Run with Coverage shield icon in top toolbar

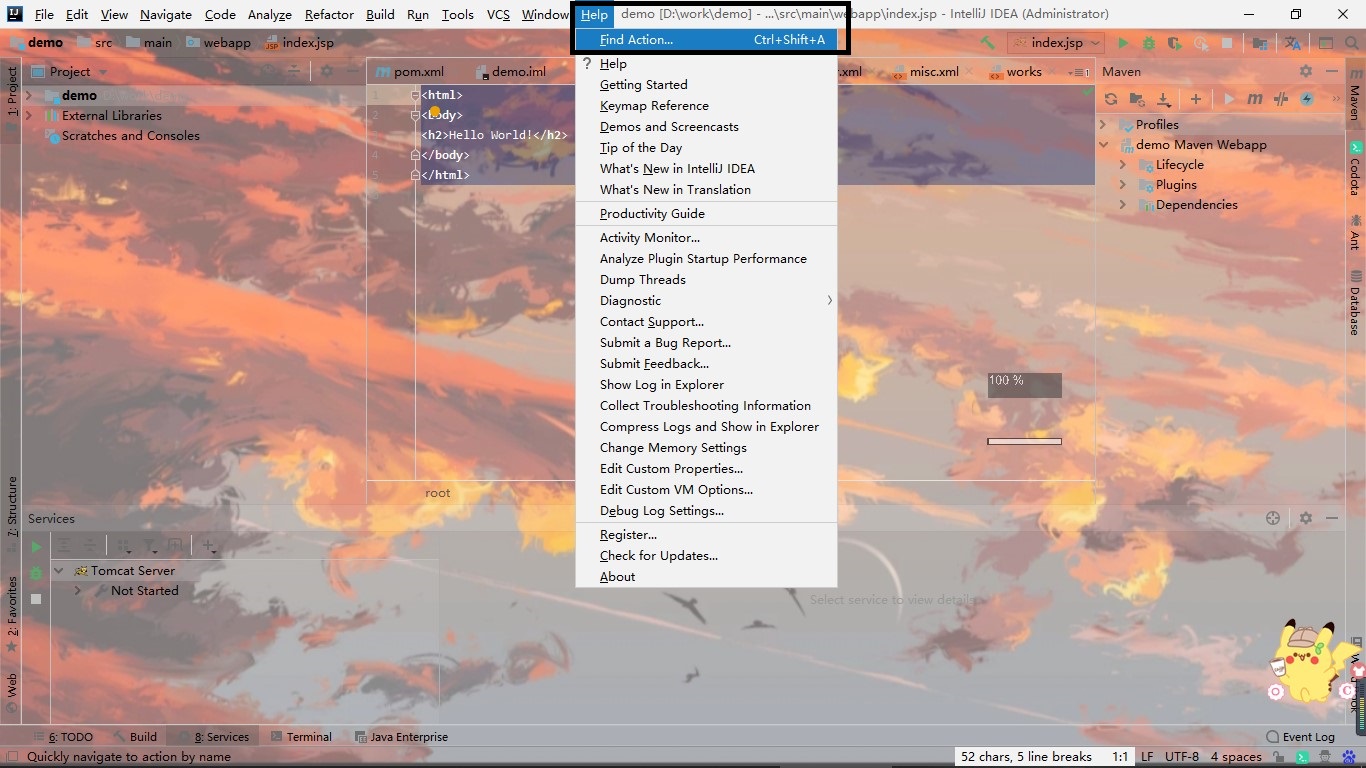point(1175,43)
